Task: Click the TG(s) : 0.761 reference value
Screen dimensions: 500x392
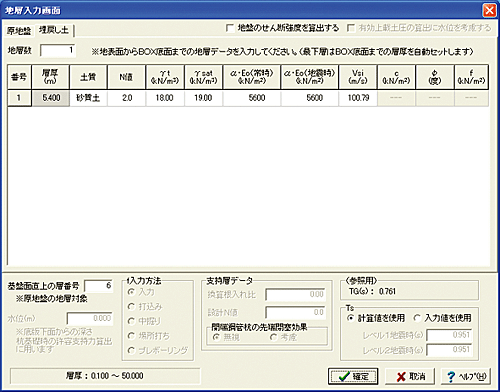Action: tap(372, 292)
